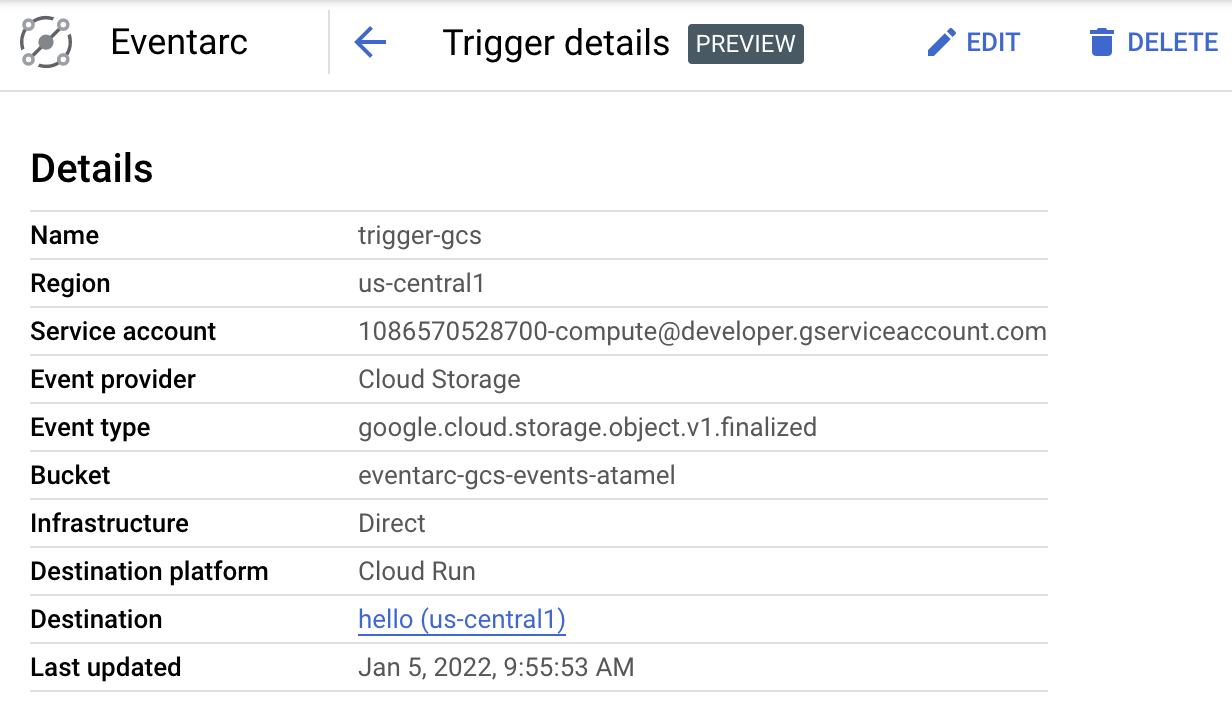Click the Details section heading
Screen dimensions: 1232x720
pyautogui.click(x=92, y=169)
